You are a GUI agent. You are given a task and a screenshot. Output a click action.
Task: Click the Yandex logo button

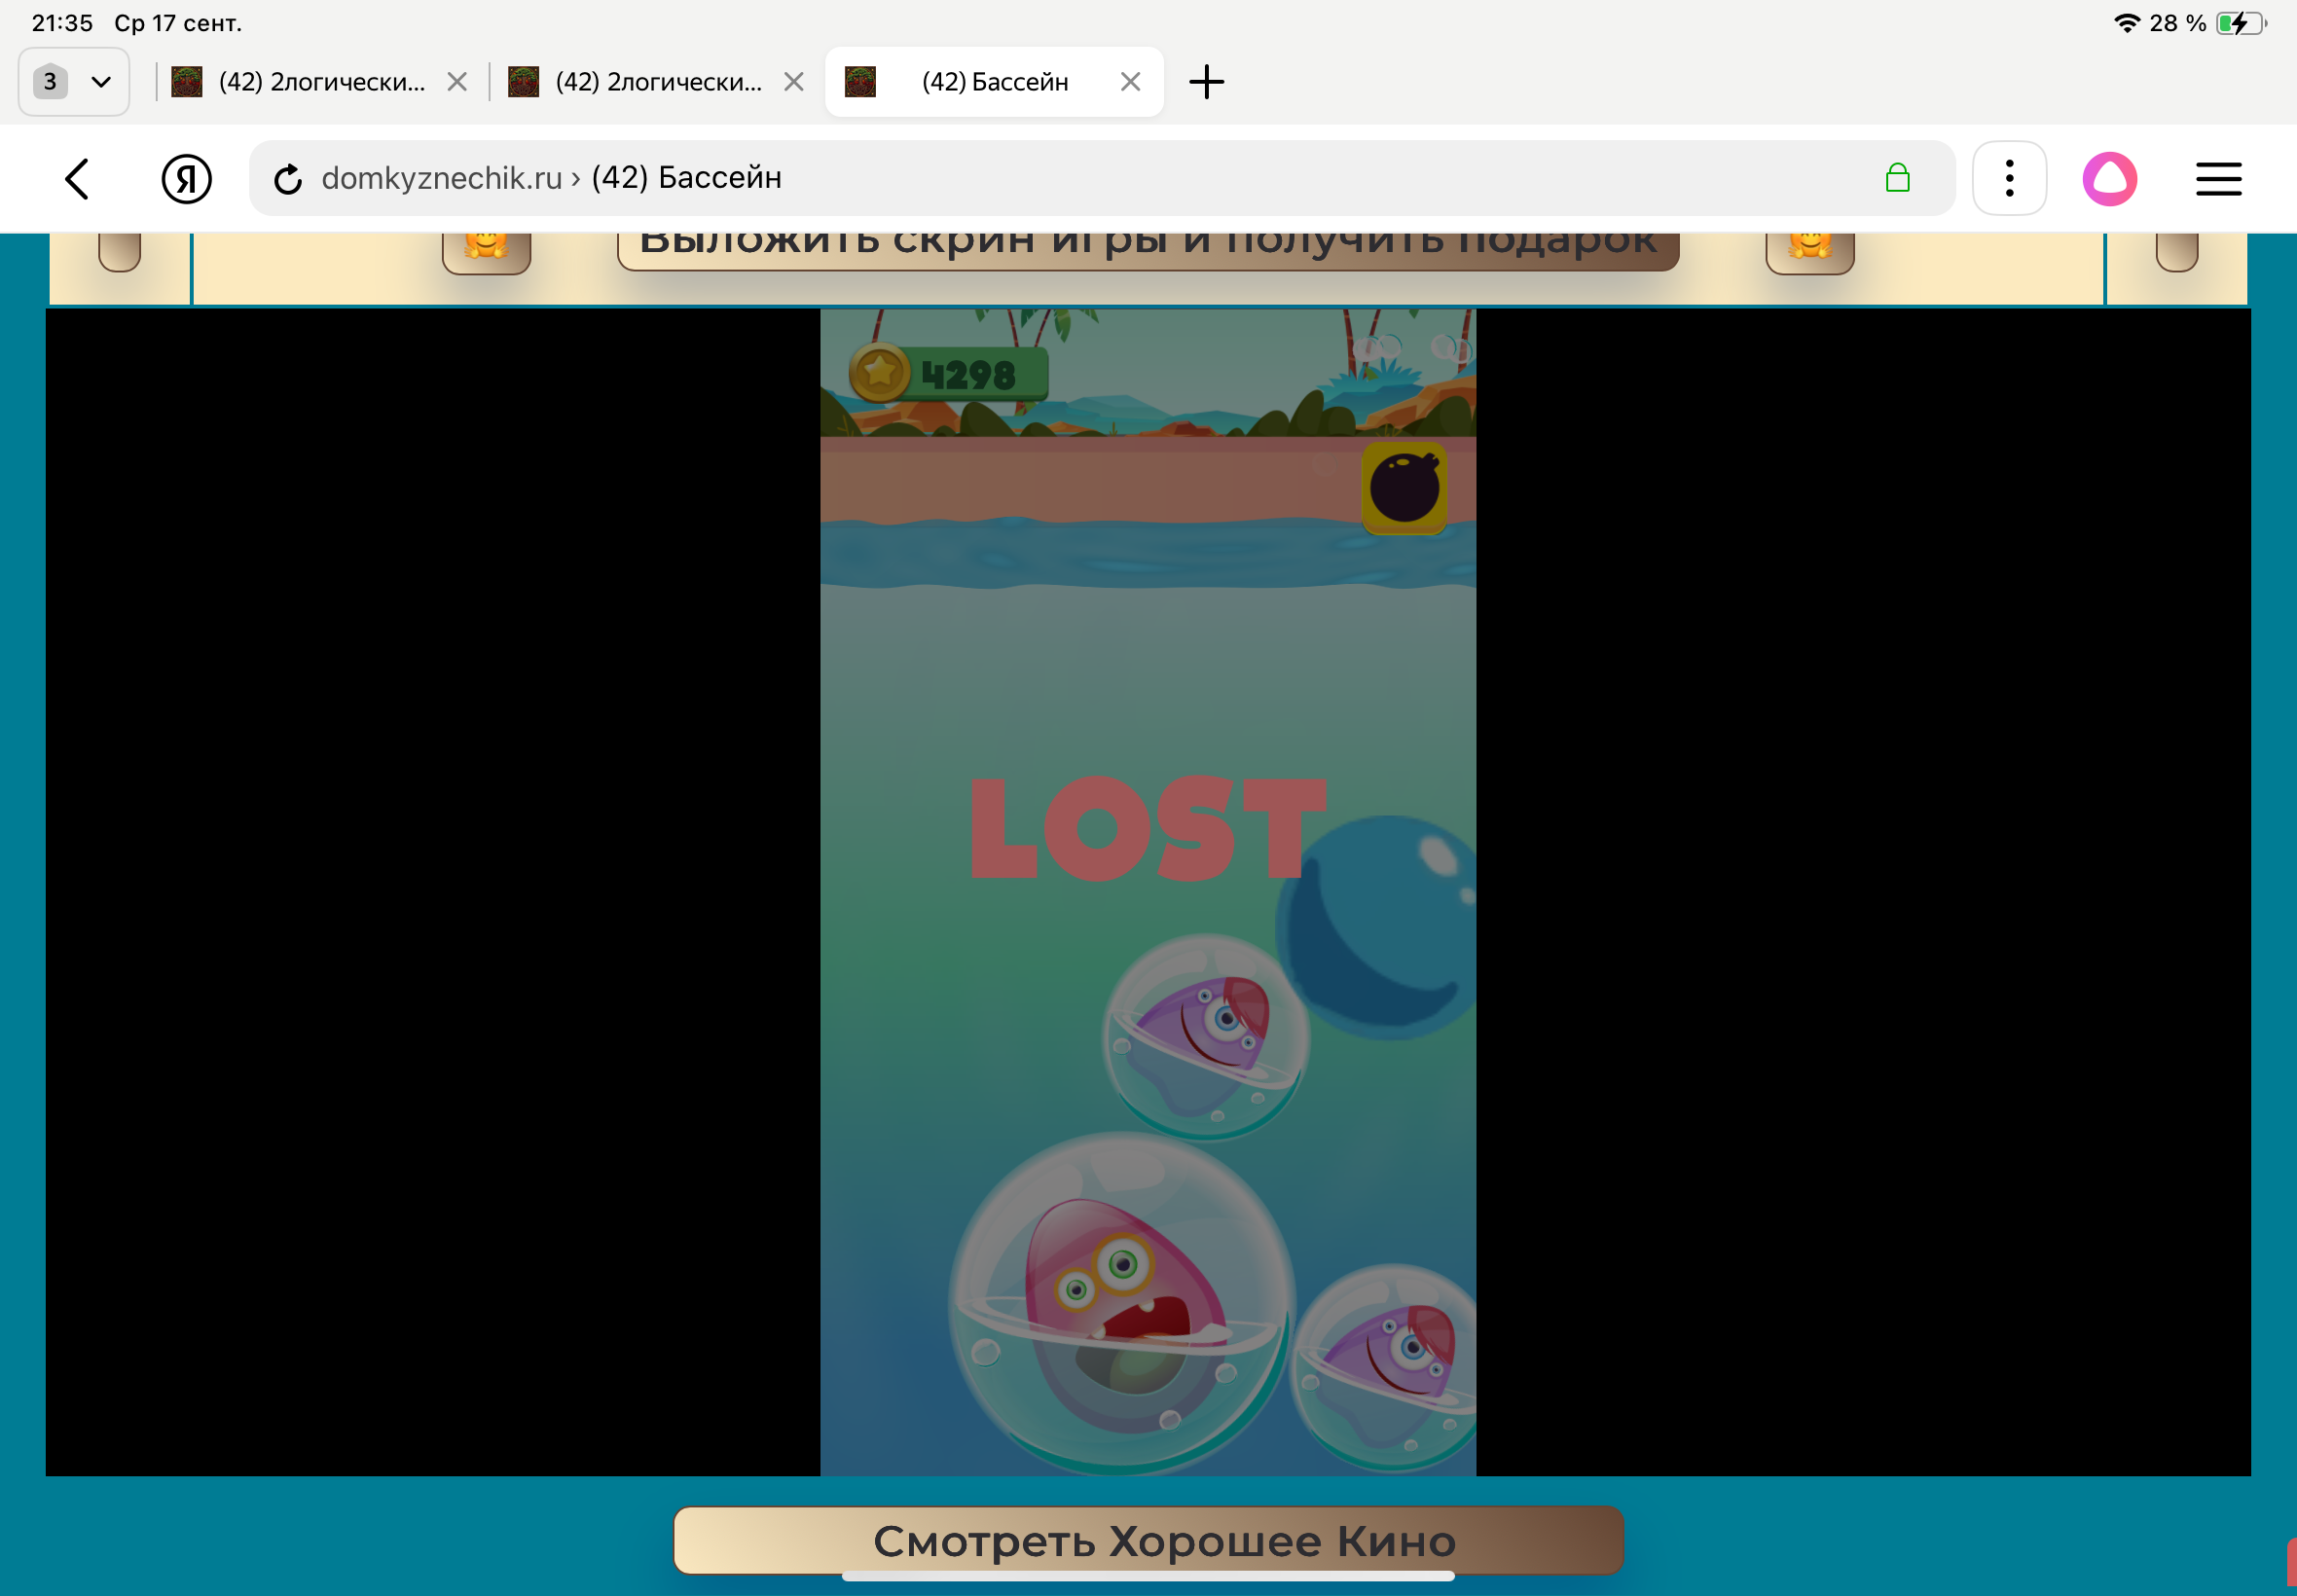tap(186, 179)
